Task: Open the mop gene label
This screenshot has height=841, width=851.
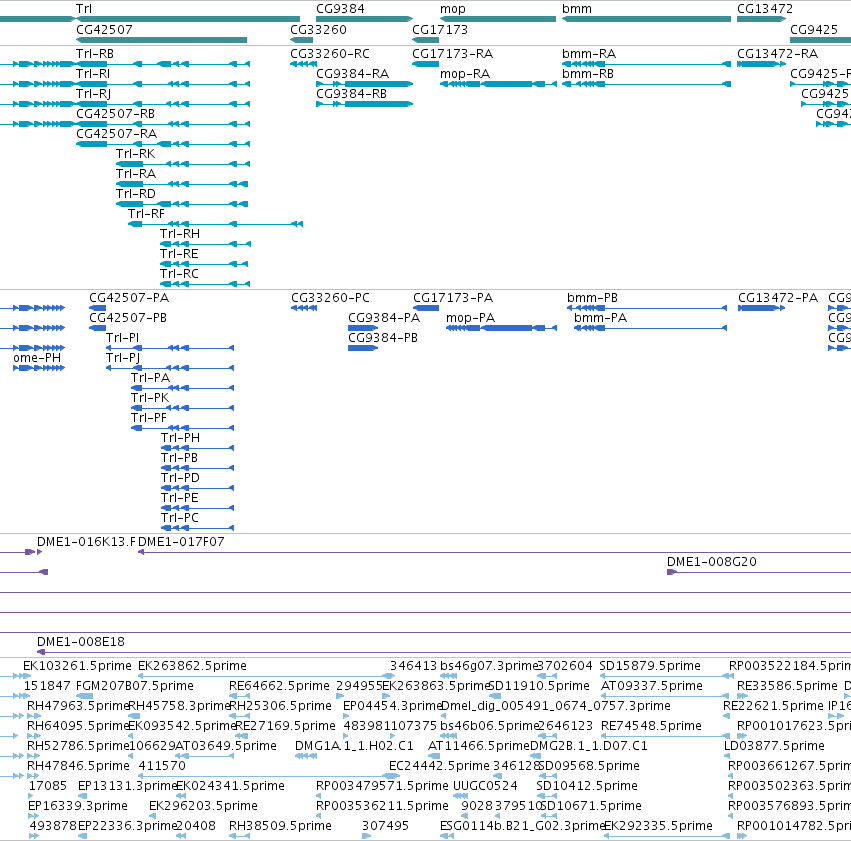Action: (x=453, y=9)
